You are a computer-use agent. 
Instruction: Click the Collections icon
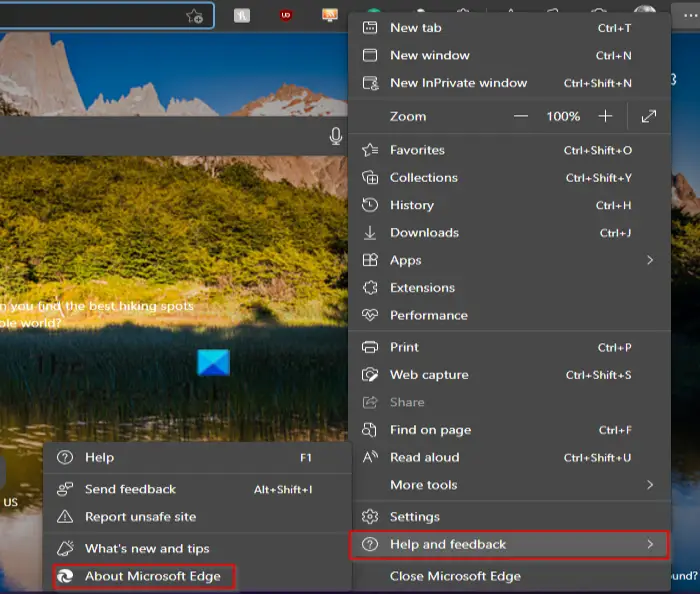click(x=370, y=178)
